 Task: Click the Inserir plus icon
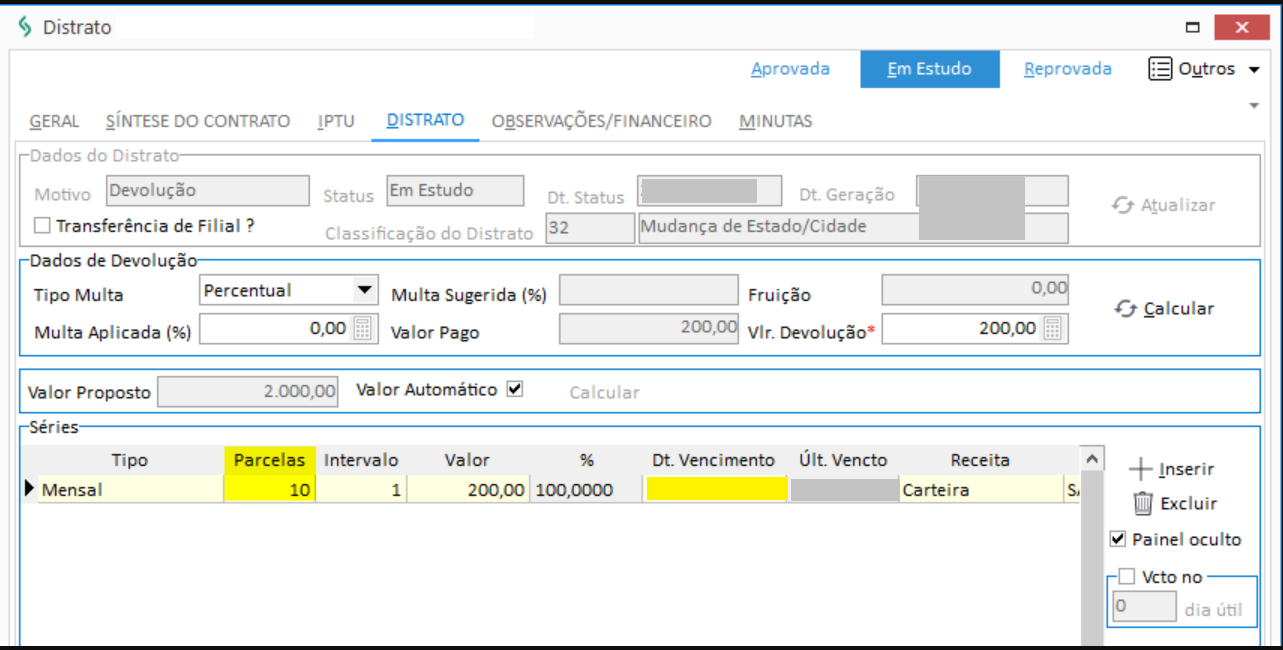(1141, 469)
